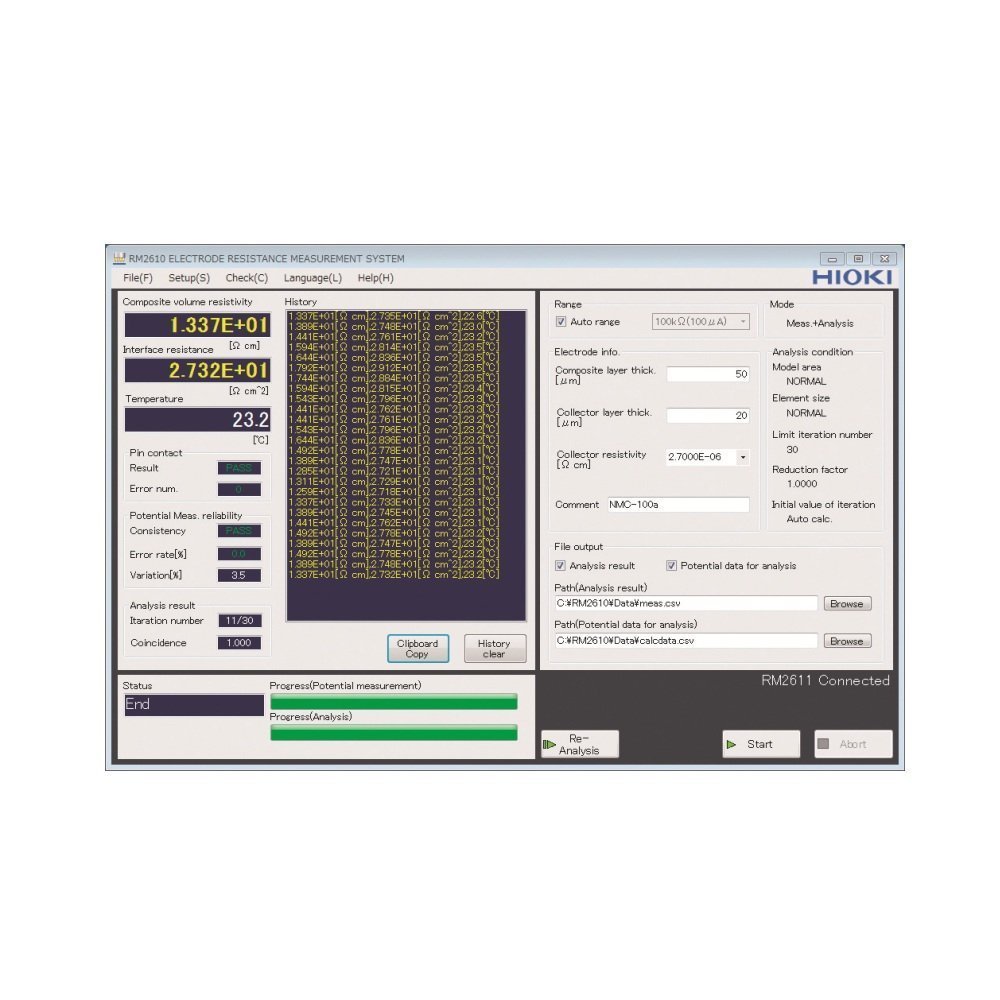
Task: Expand Collector resistivity dropdown
Action: click(742, 457)
